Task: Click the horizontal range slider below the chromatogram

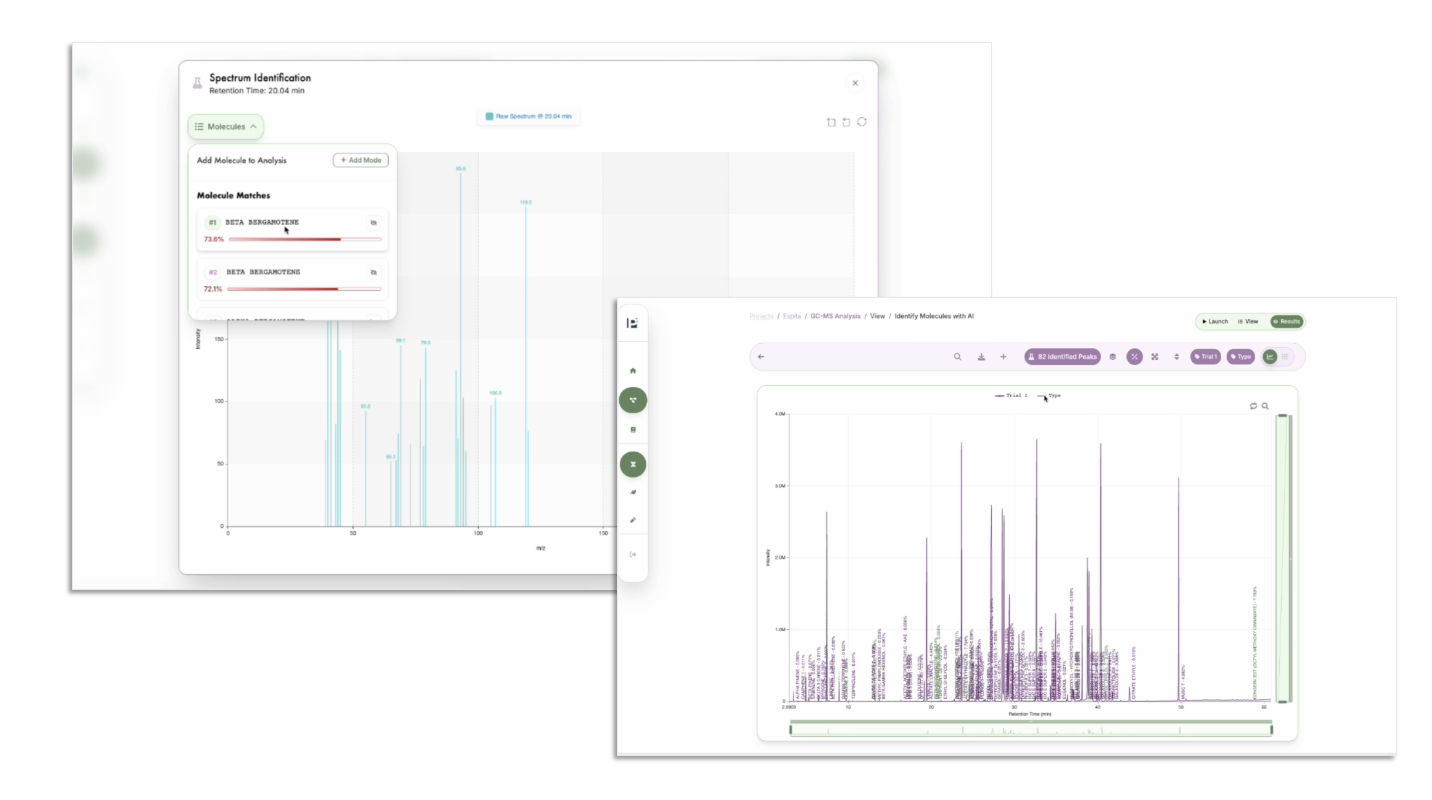Action: [x=1031, y=730]
